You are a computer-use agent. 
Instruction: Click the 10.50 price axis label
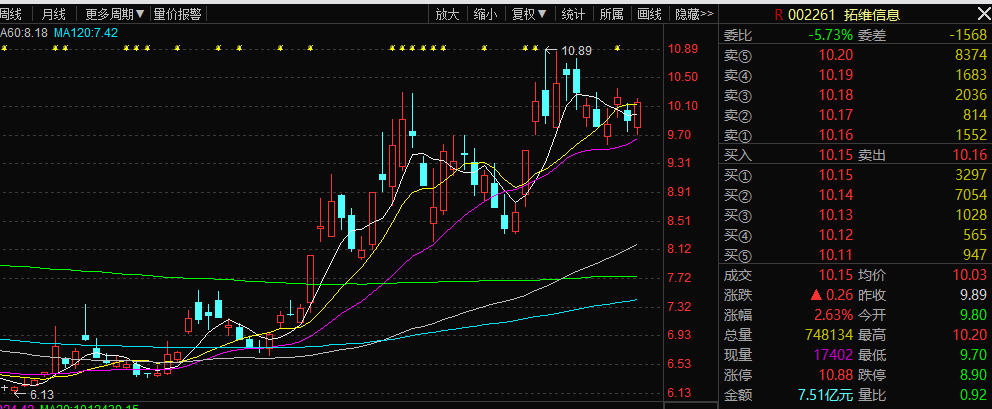[681, 77]
